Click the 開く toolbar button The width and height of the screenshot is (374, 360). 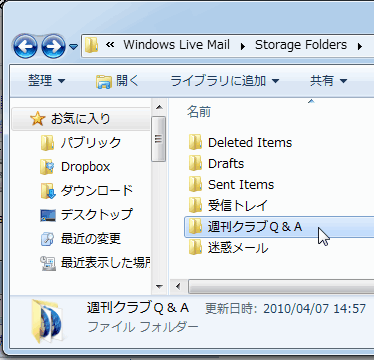pyautogui.click(x=117, y=81)
